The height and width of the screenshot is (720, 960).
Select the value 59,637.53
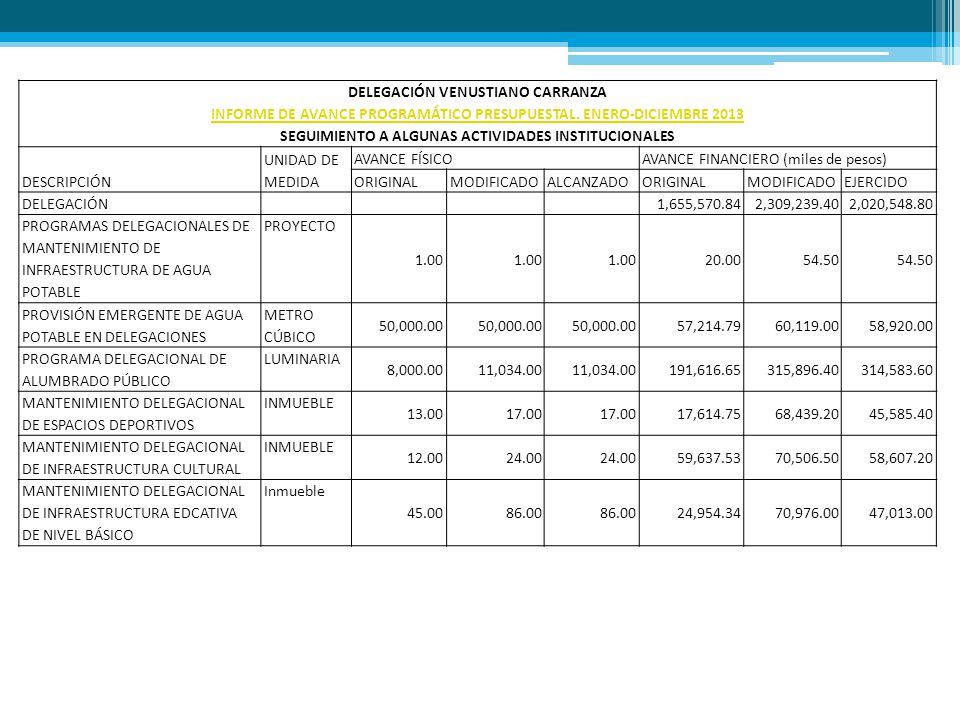(x=708, y=458)
